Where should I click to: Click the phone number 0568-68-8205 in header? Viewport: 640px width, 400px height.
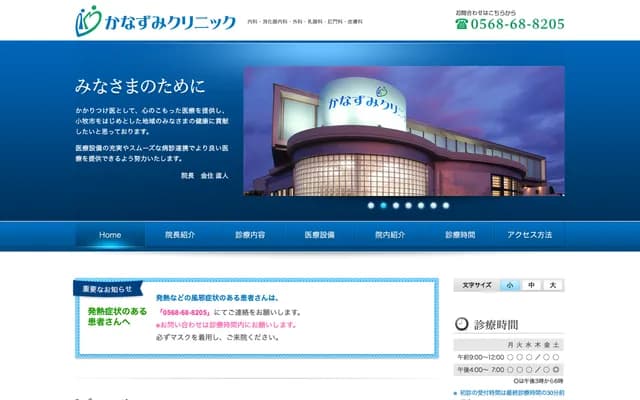518,24
